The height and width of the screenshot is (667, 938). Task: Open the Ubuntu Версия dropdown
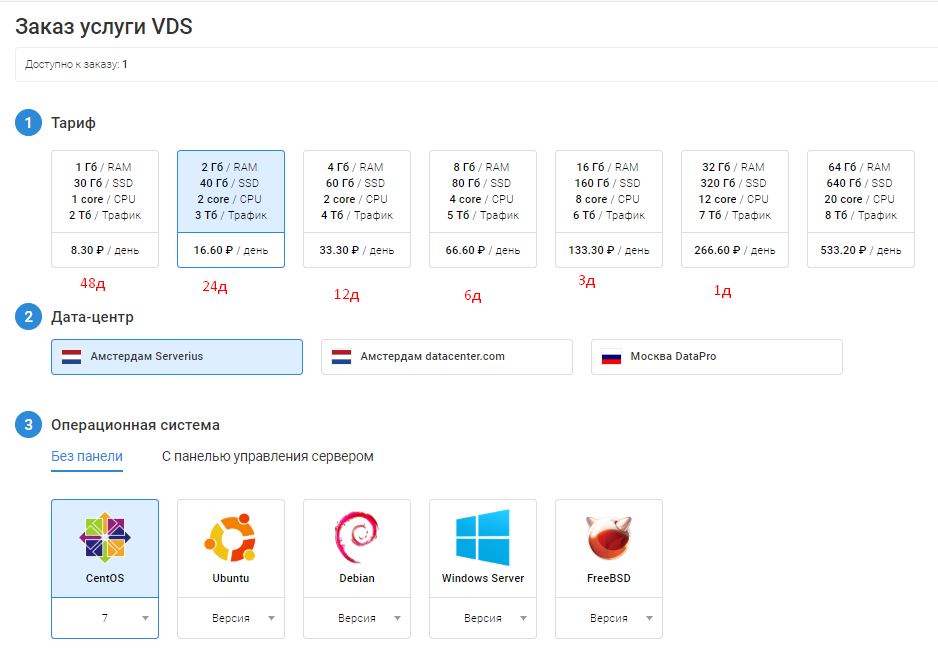(x=230, y=619)
